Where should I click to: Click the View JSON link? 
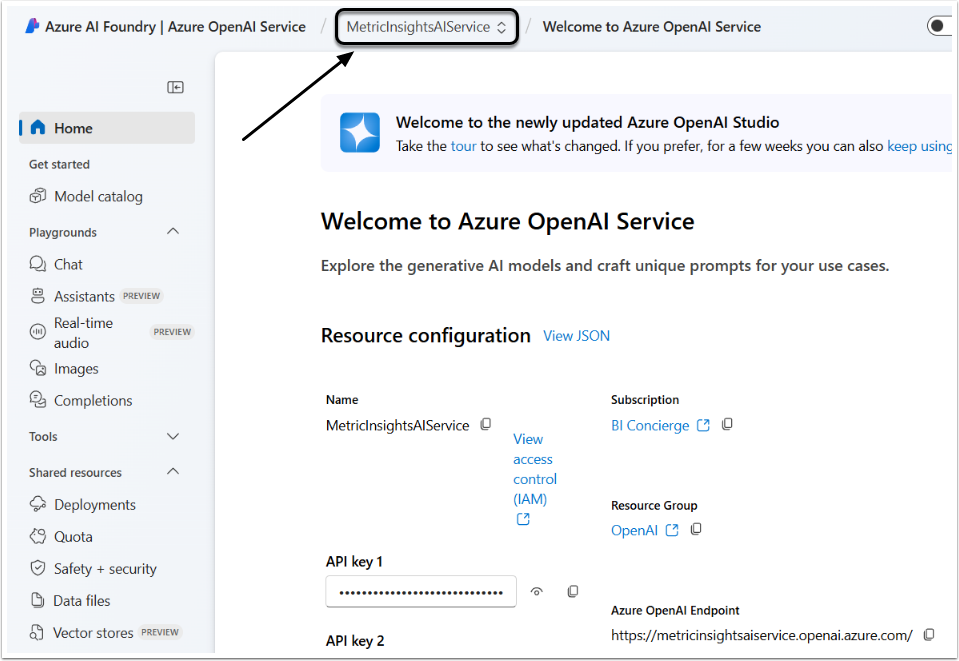pos(576,336)
